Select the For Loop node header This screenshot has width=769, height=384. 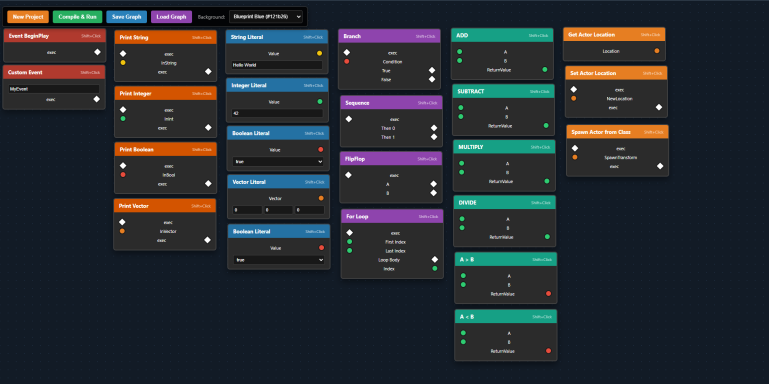coord(392,216)
